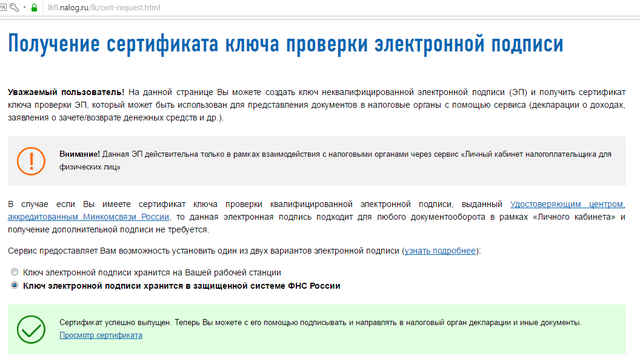Click the key icon in address bar
This screenshot has width=640, height=362.
(x=14, y=7)
